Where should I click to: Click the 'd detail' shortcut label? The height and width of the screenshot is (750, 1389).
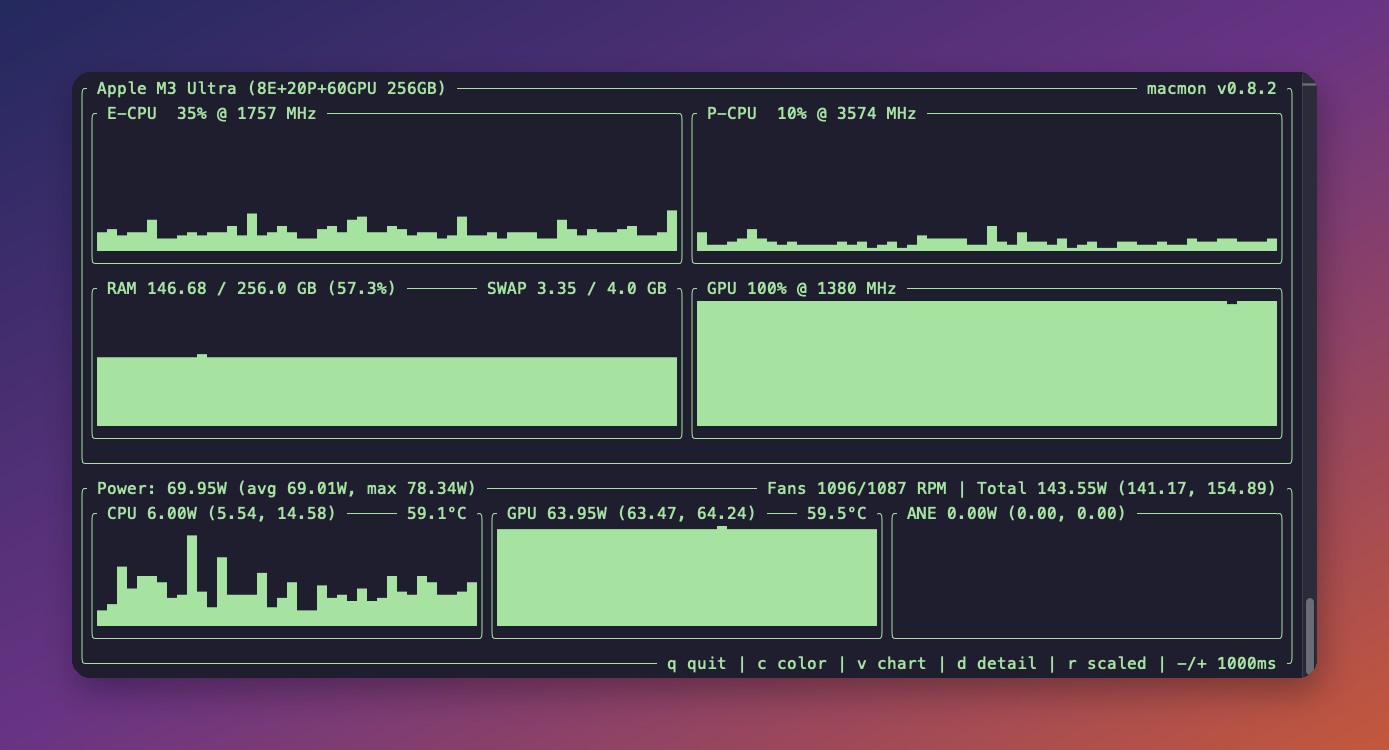pyautogui.click(x=997, y=663)
